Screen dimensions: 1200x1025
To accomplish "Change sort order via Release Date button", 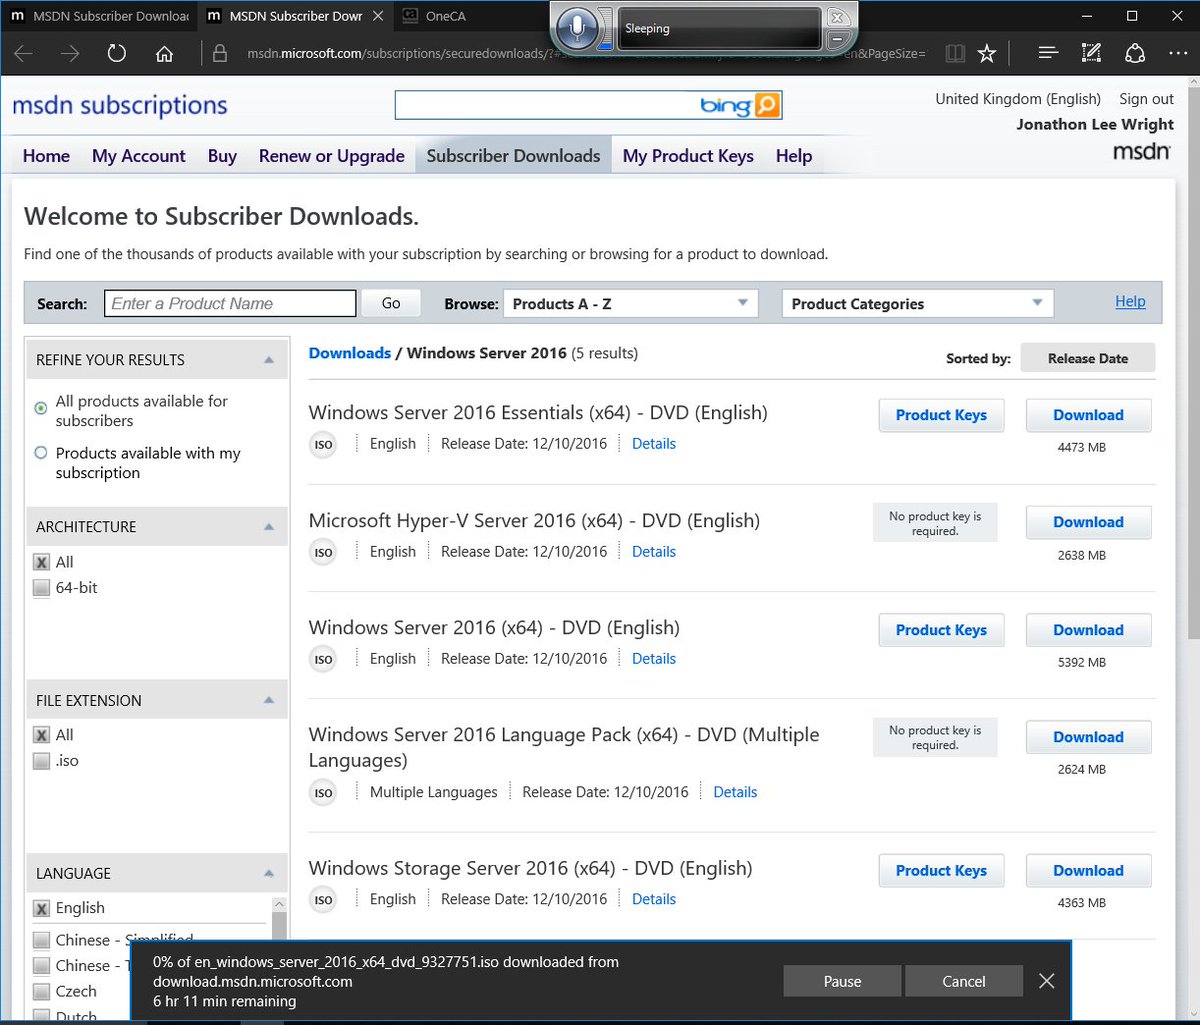I will (x=1088, y=358).
